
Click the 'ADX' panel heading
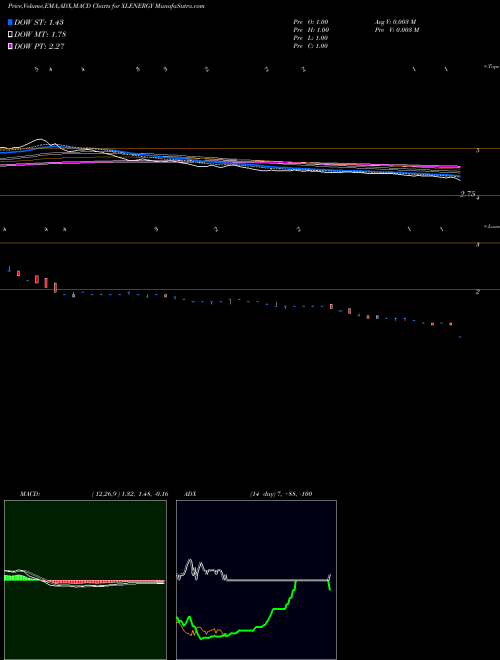pyautogui.click(x=190, y=494)
